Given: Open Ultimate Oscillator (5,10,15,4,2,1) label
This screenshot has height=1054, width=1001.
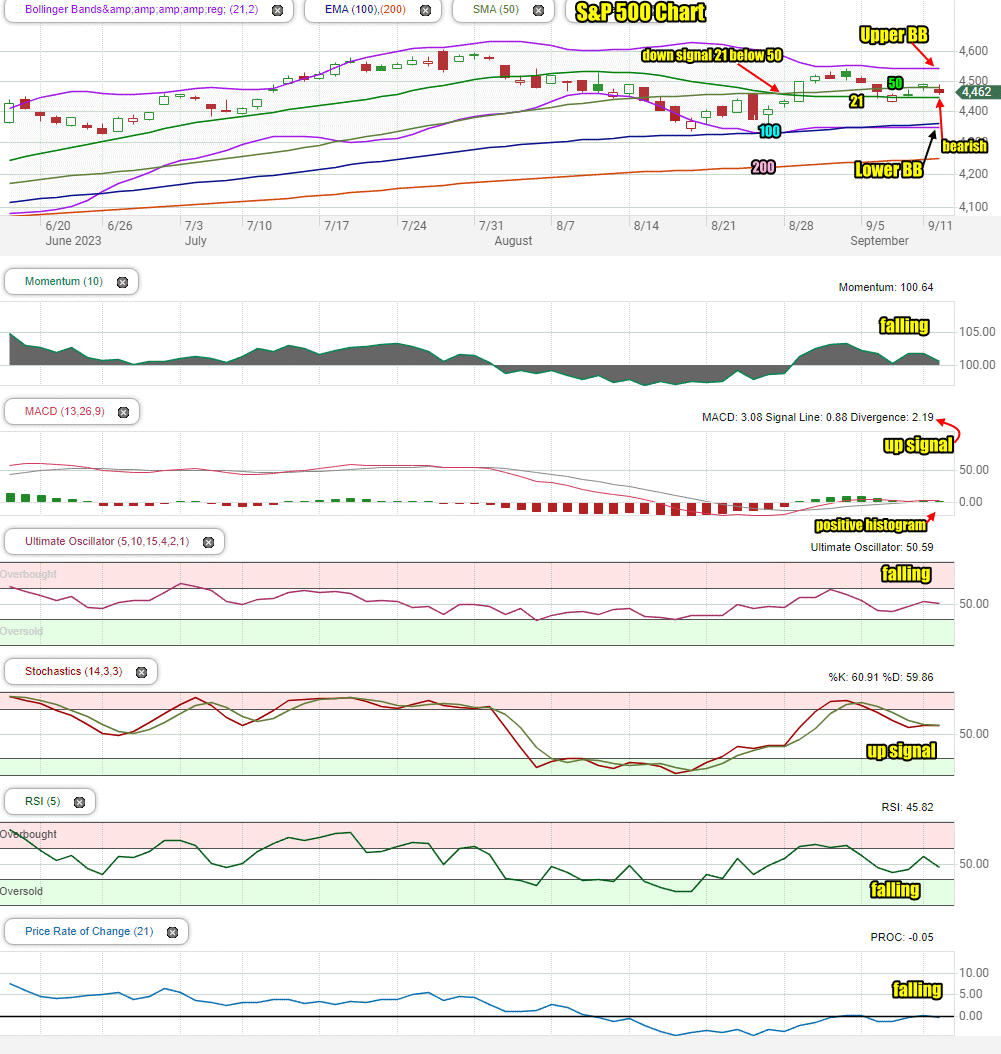Looking at the screenshot, I should tap(107, 541).
